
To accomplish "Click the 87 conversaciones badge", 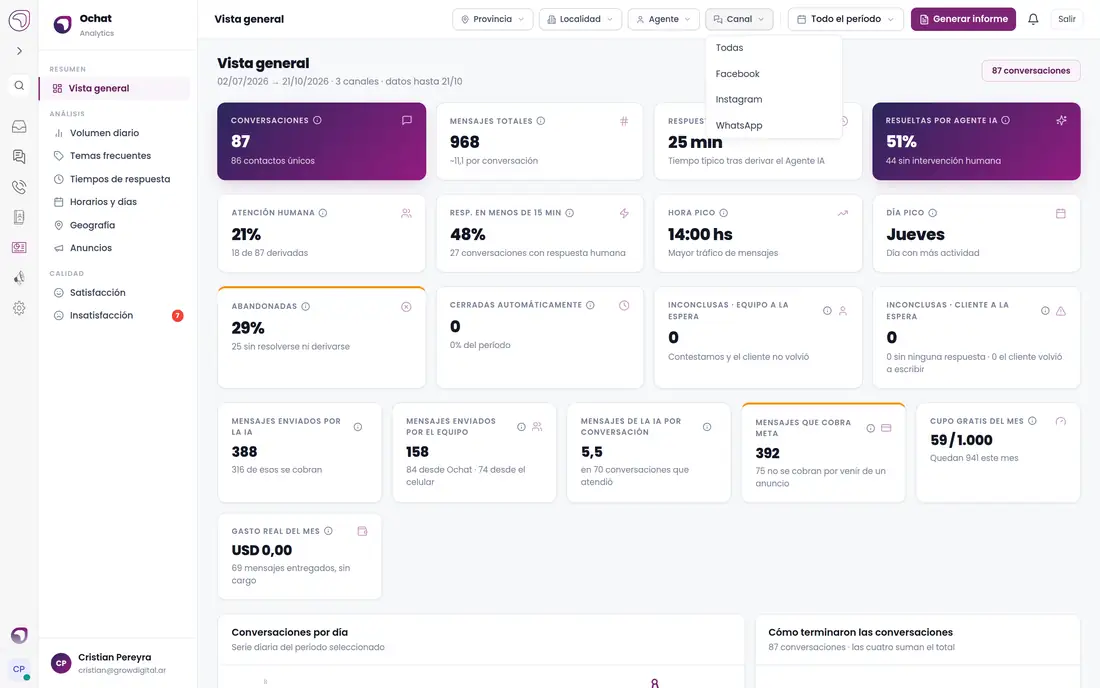I will click(1031, 71).
